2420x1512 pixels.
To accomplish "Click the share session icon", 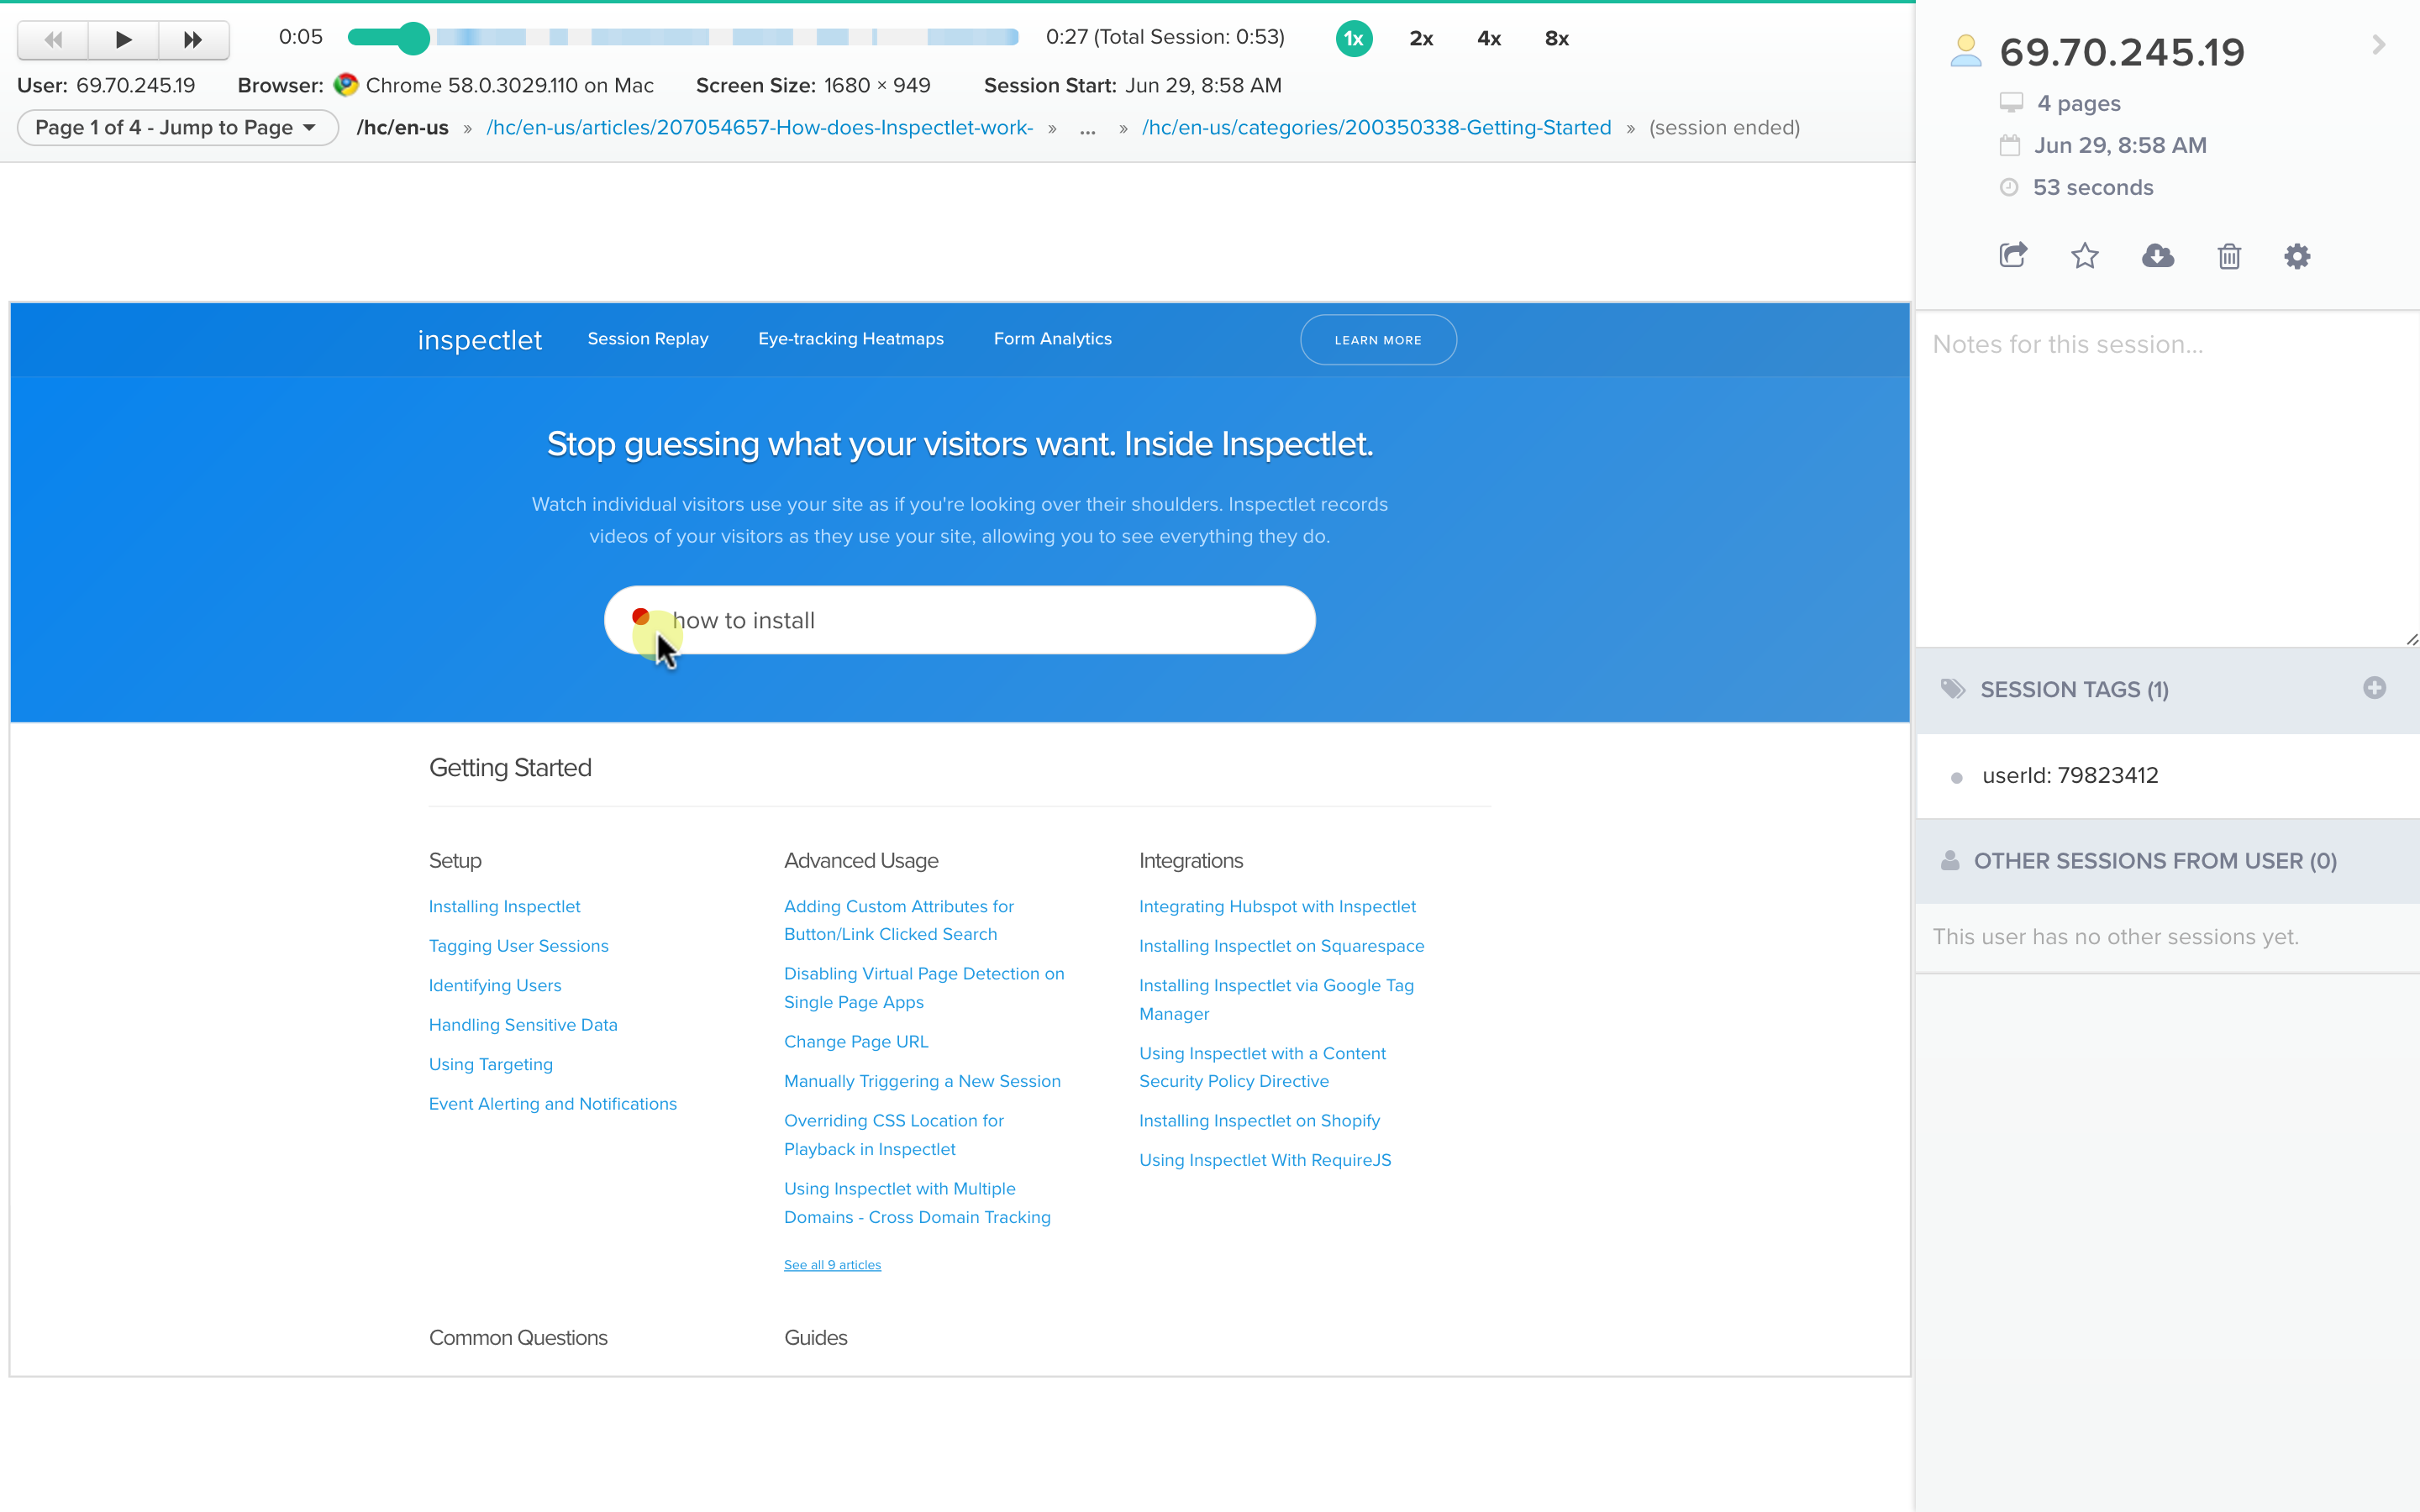I will point(2013,256).
